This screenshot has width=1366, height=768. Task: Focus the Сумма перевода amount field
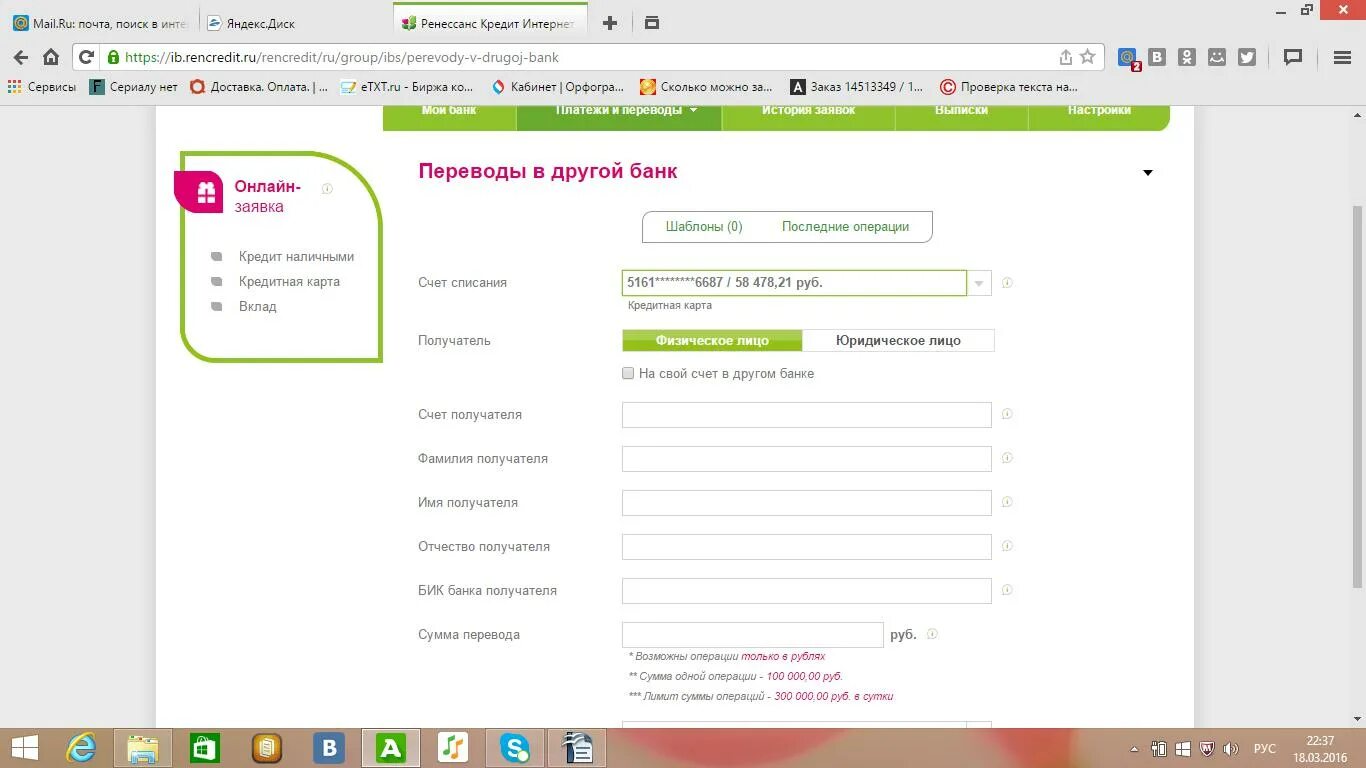[752, 635]
